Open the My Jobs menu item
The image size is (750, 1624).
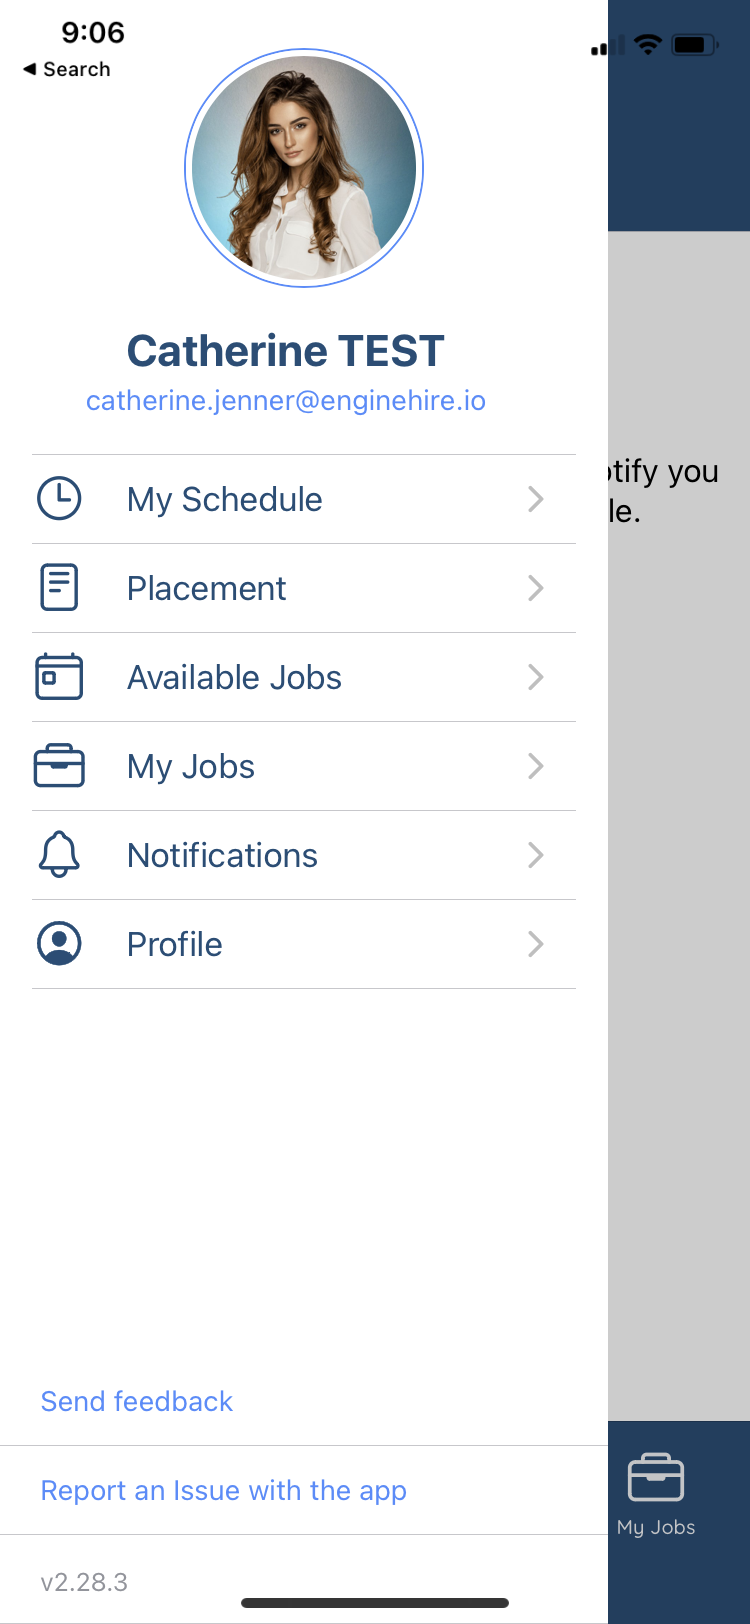[x=304, y=766]
